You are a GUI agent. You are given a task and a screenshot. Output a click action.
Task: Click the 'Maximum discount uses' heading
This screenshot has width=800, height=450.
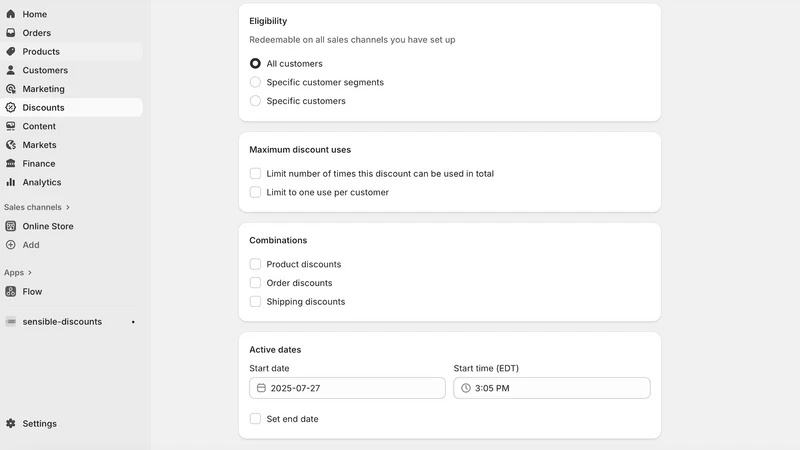(300, 149)
